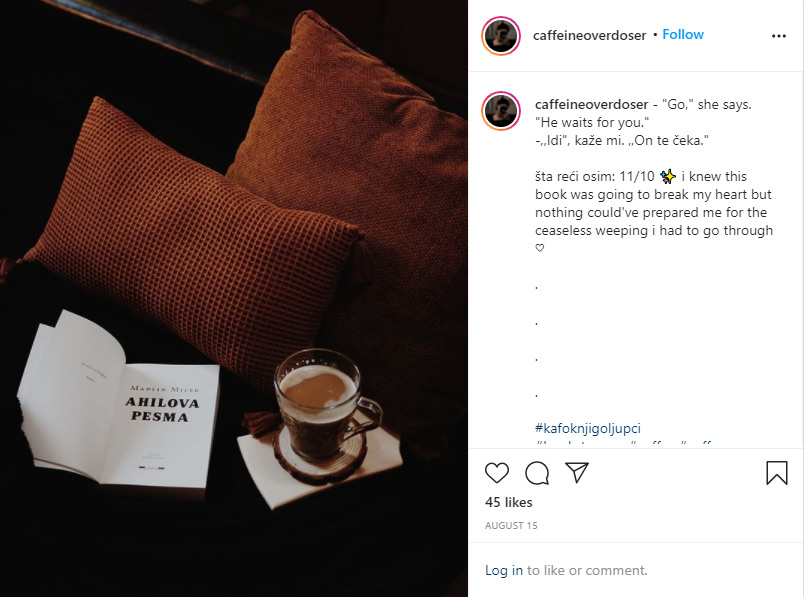
Task: Click the partially visible hashtag line below
Action: [623, 443]
